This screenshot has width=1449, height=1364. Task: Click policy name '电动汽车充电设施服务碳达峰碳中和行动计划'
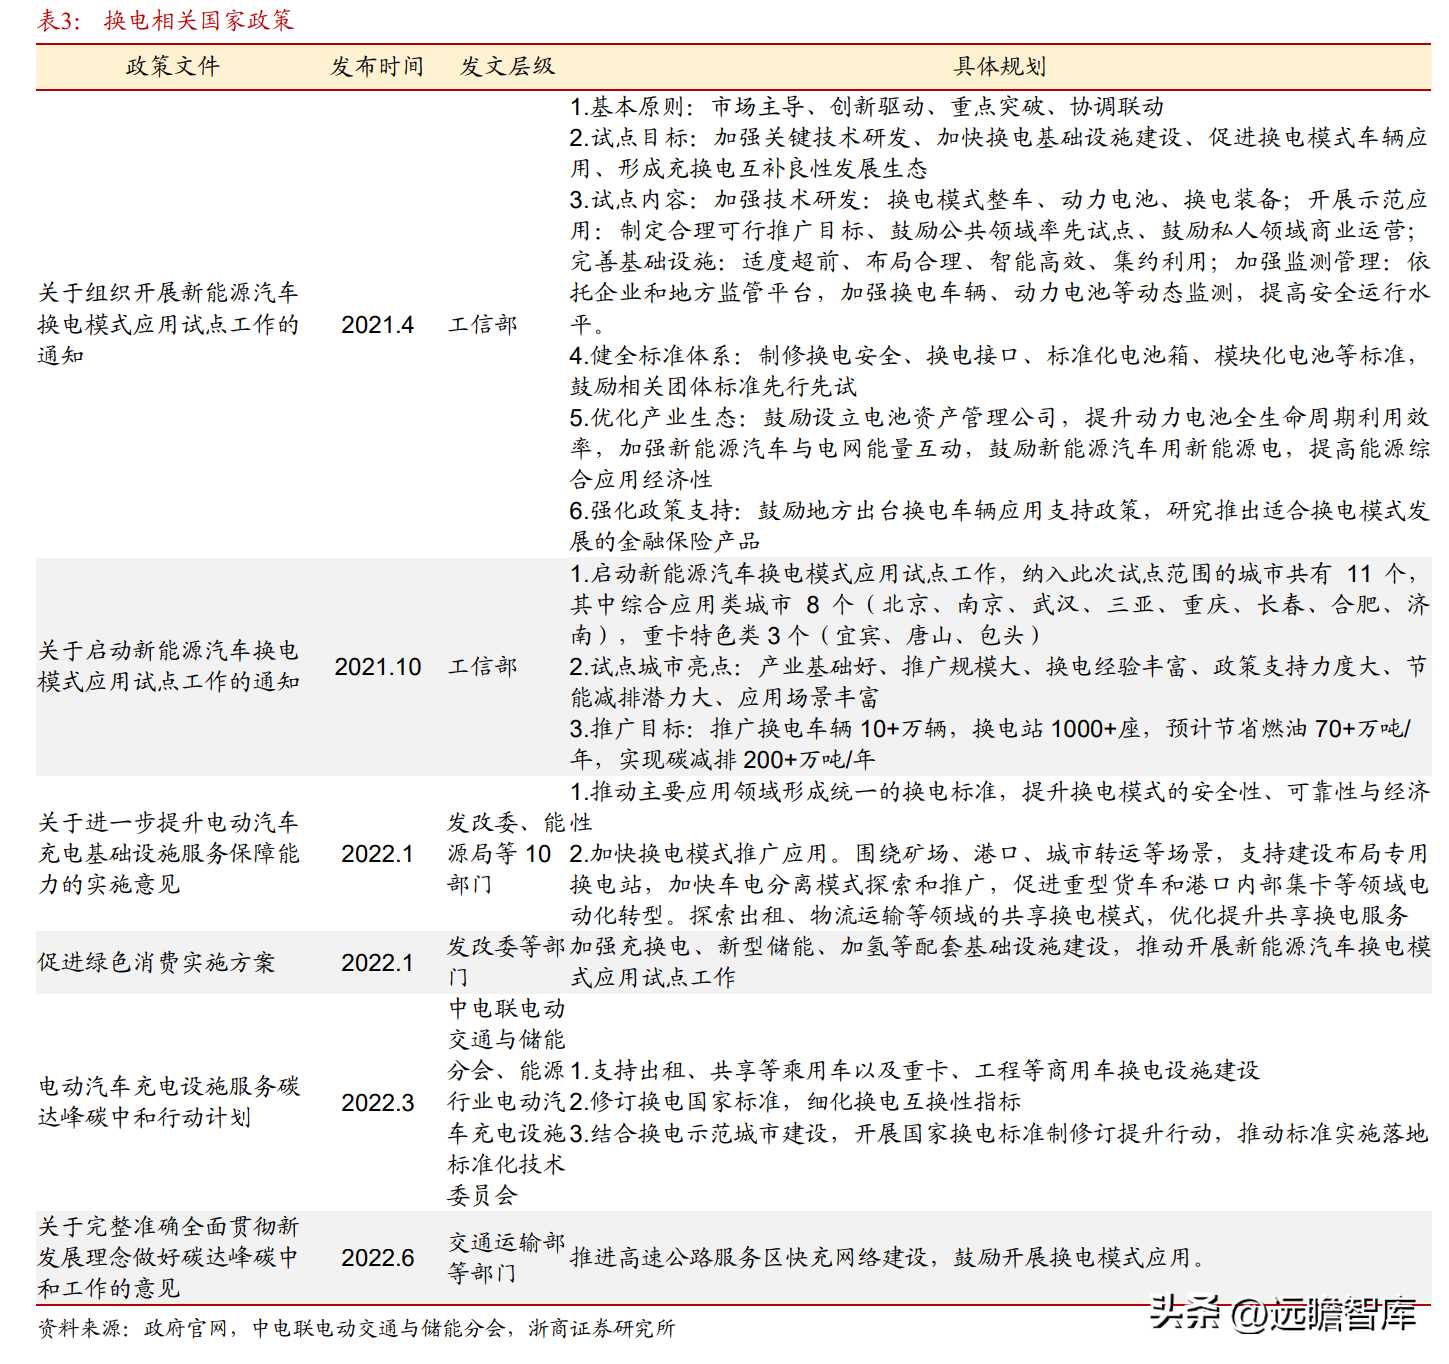pyautogui.click(x=168, y=1101)
